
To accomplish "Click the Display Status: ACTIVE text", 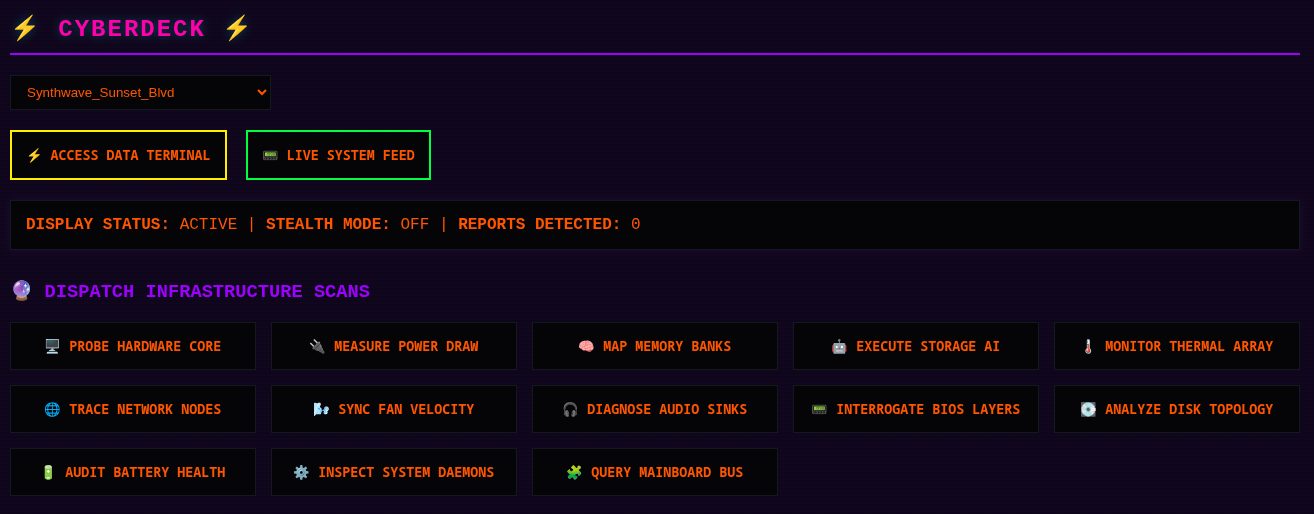I will tap(132, 225).
